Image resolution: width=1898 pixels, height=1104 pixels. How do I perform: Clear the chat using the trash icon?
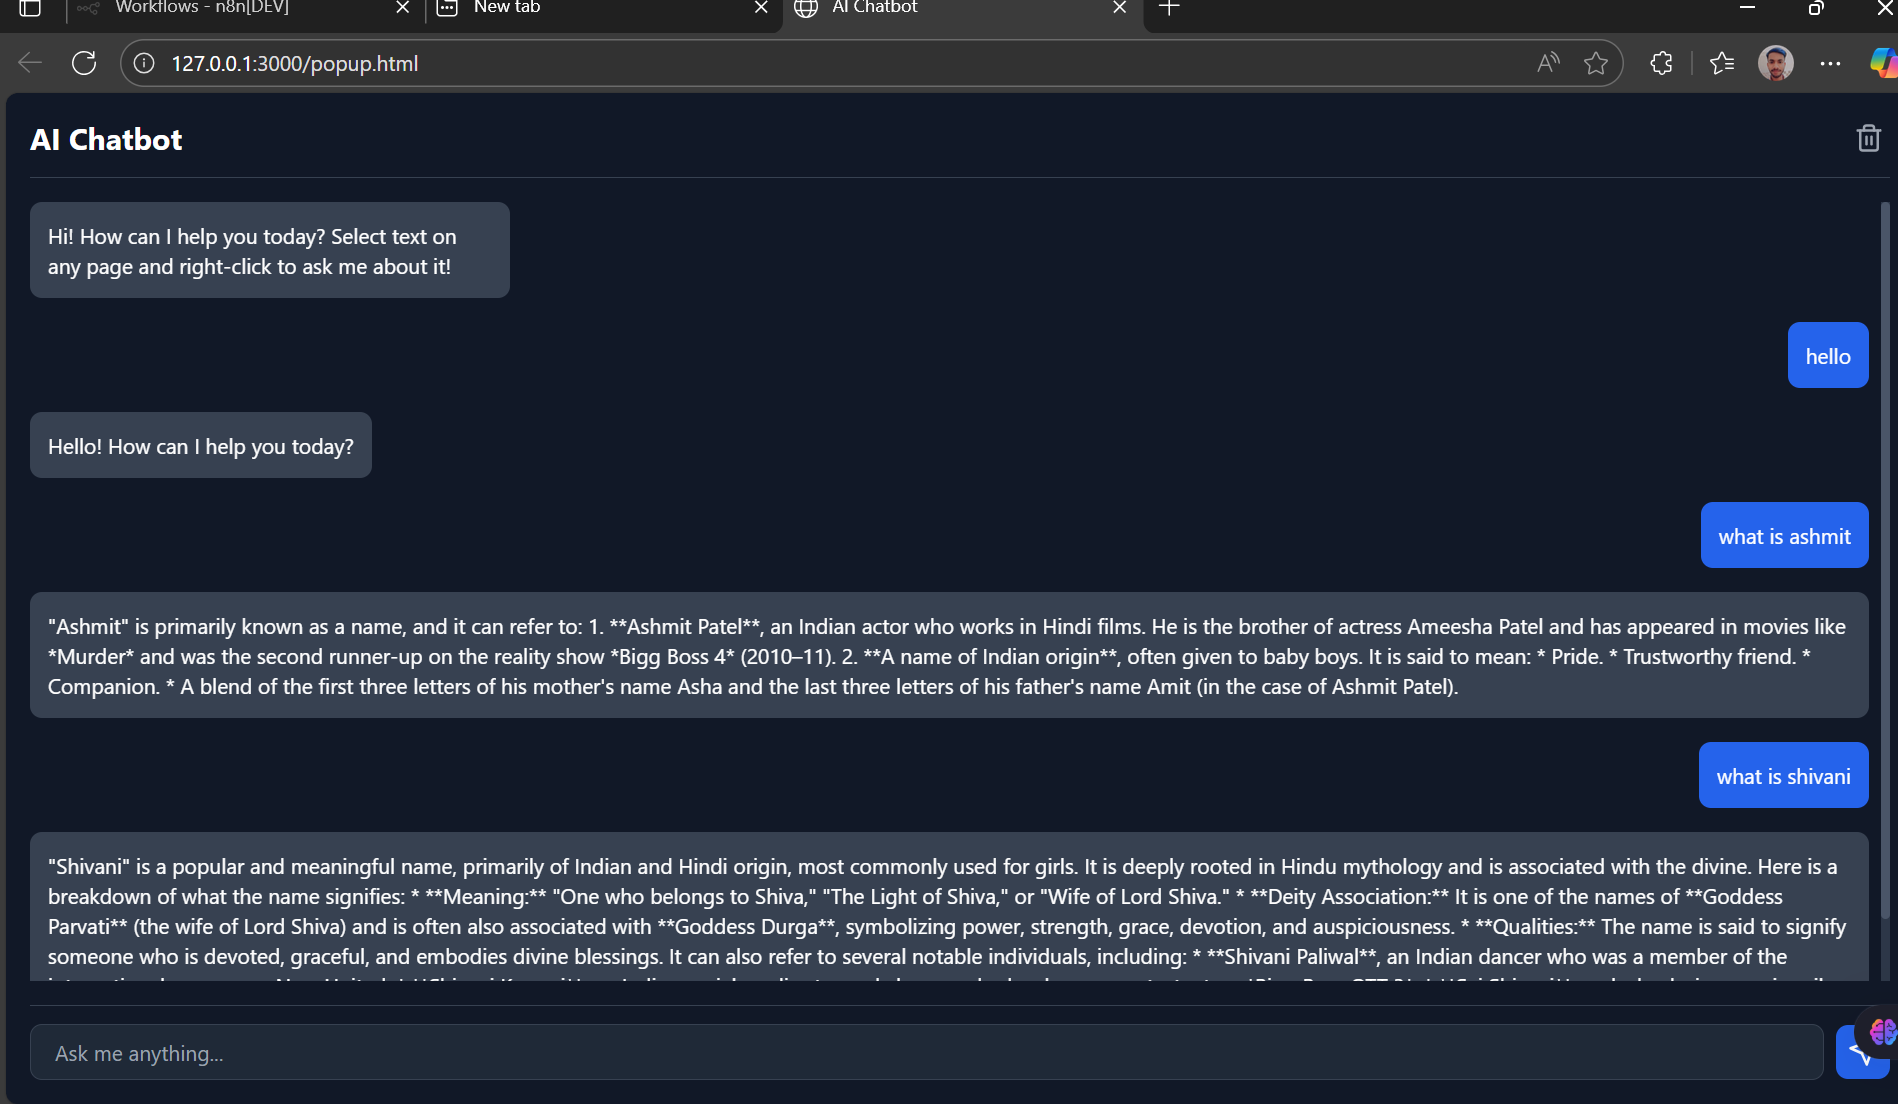1868,138
